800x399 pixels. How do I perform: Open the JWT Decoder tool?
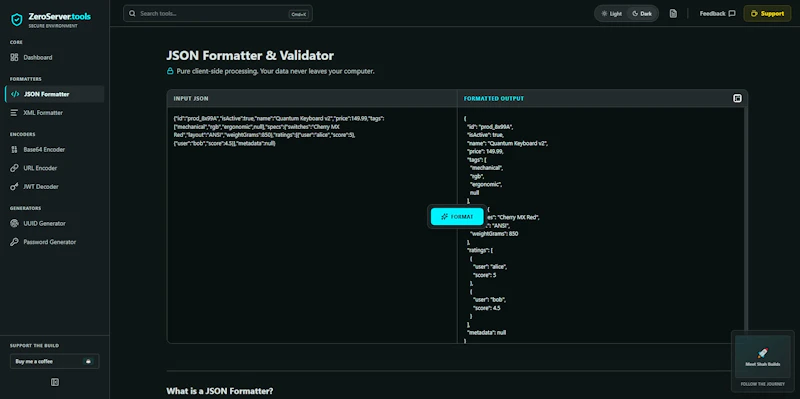click(55, 187)
